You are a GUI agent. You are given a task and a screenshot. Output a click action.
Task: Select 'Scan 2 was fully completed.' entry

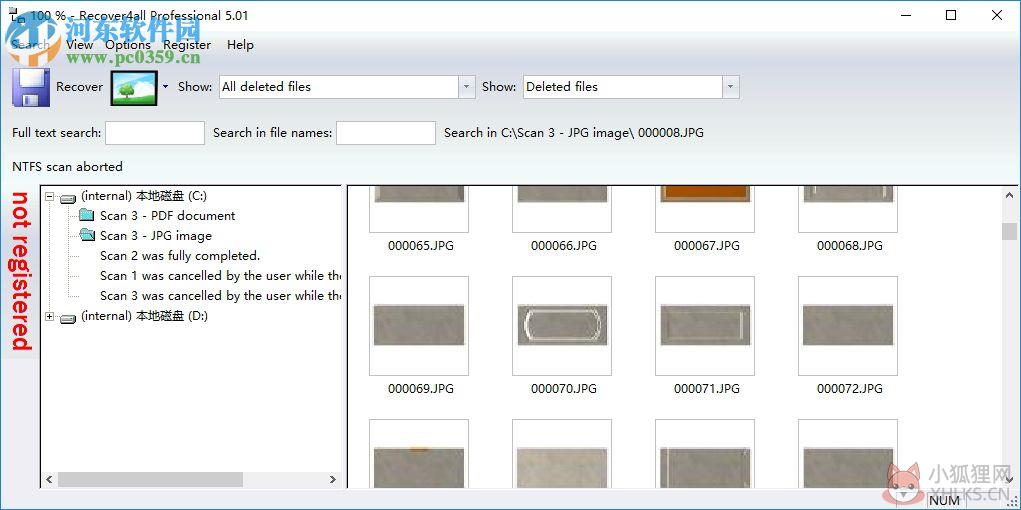pos(180,256)
